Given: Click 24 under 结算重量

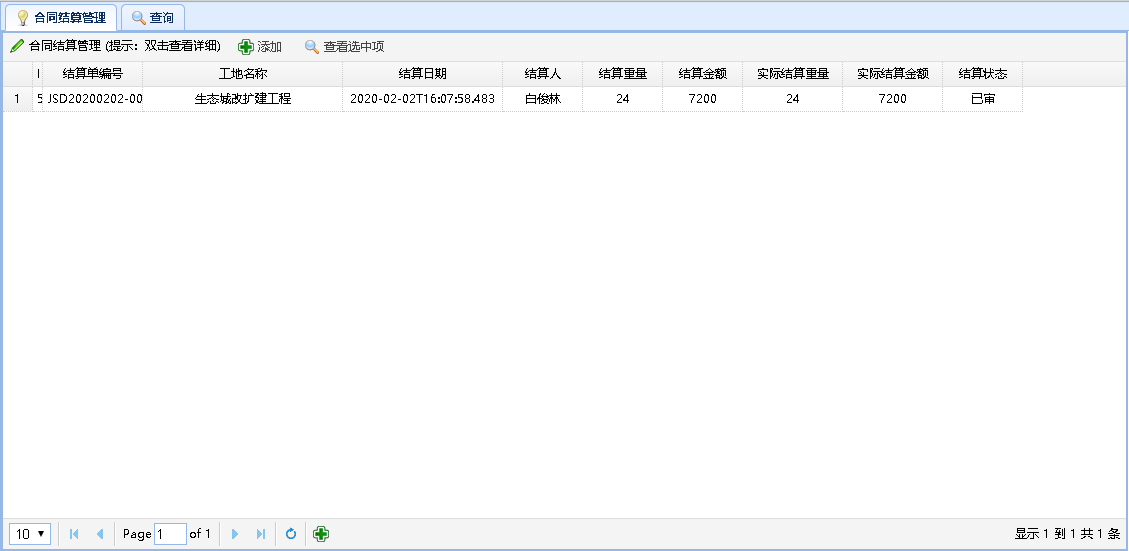Looking at the screenshot, I should click(x=623, y=99).
